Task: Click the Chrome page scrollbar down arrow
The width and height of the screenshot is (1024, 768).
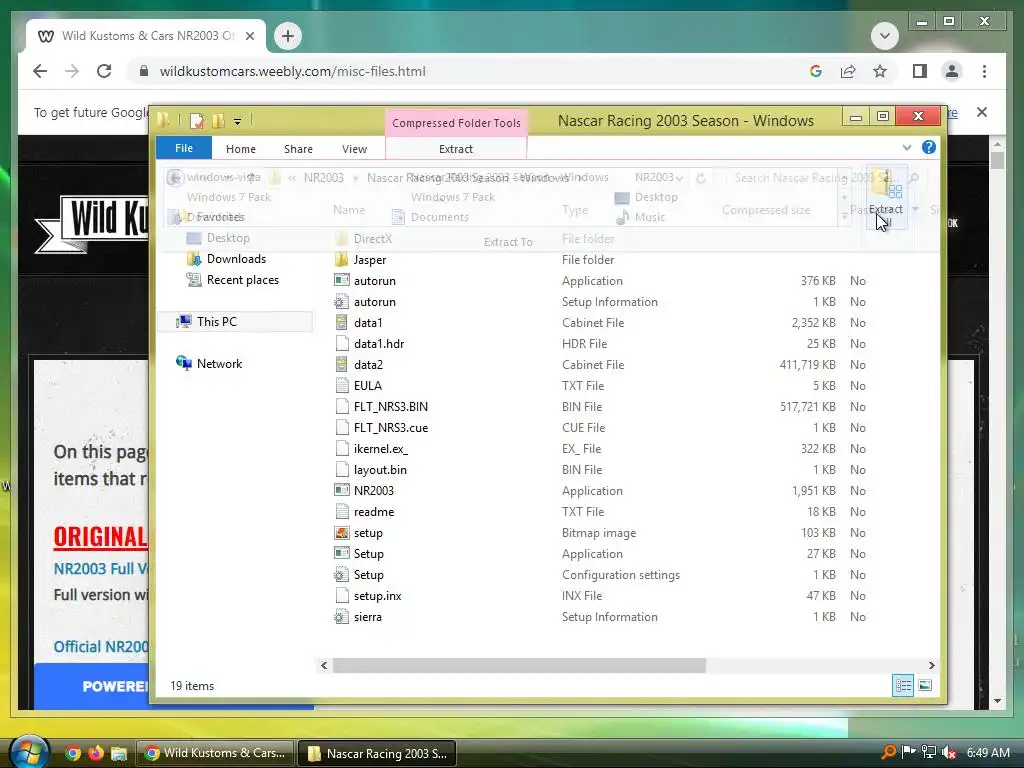Action: (x=997, y=701)
